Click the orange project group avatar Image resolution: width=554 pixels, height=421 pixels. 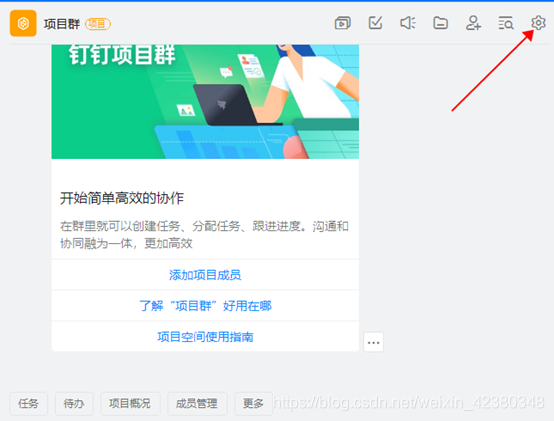23,23
